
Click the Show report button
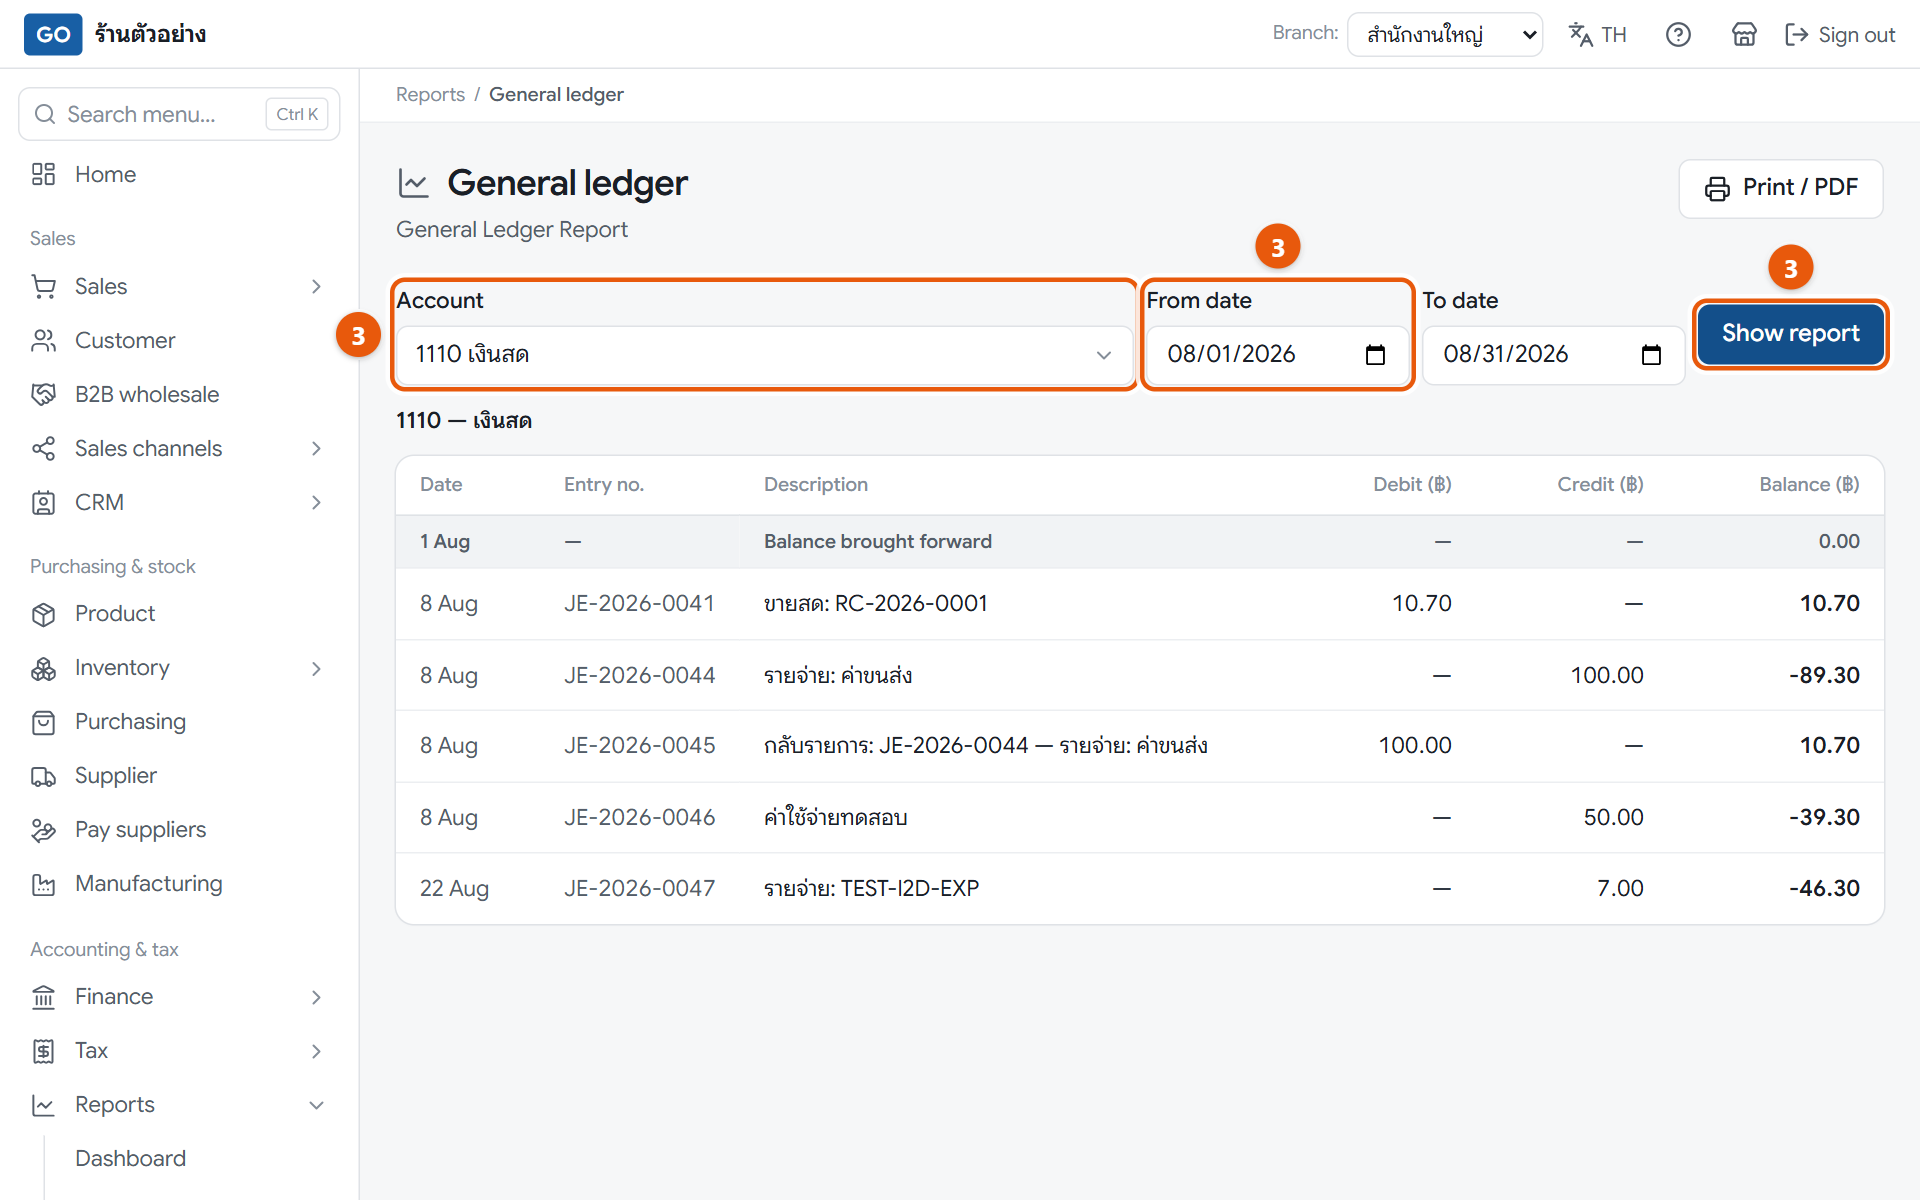[x=1790, y=334]
